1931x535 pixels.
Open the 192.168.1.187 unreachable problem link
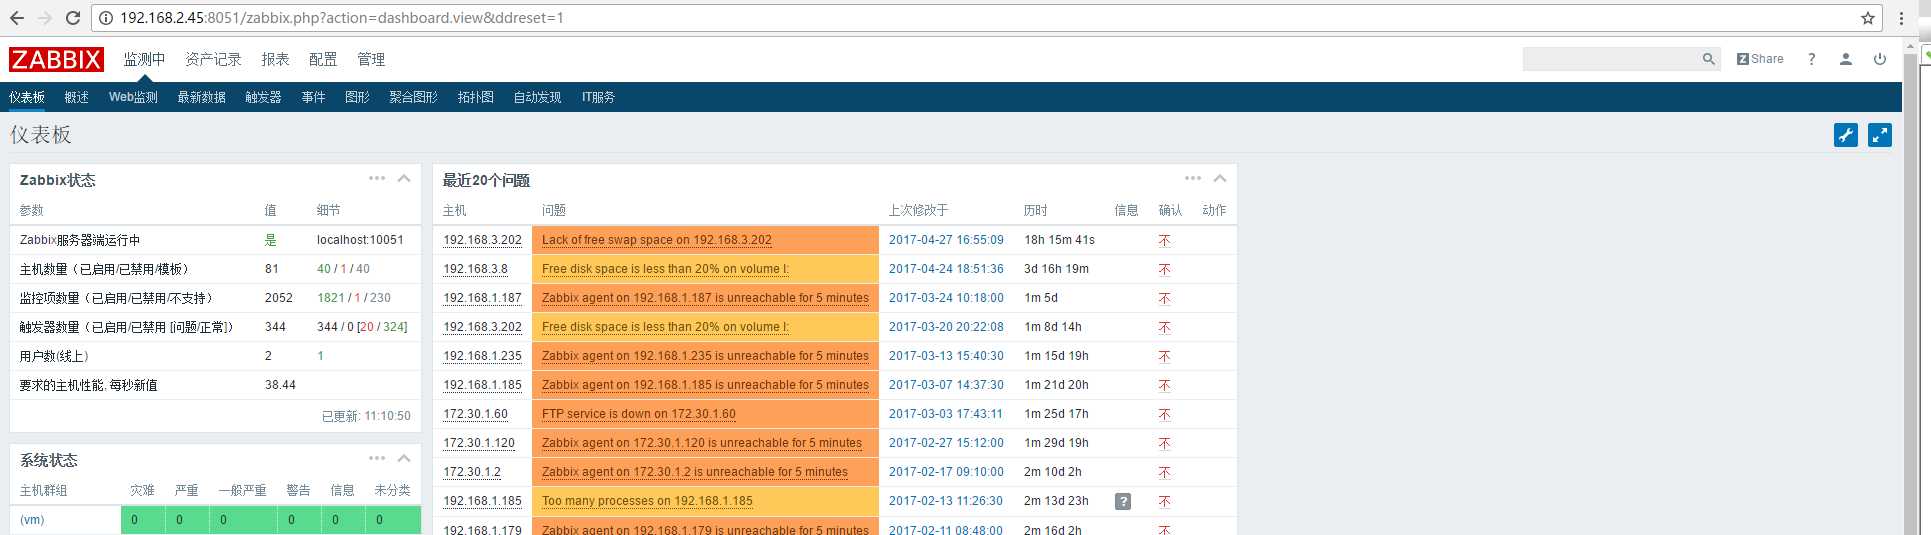705,298
